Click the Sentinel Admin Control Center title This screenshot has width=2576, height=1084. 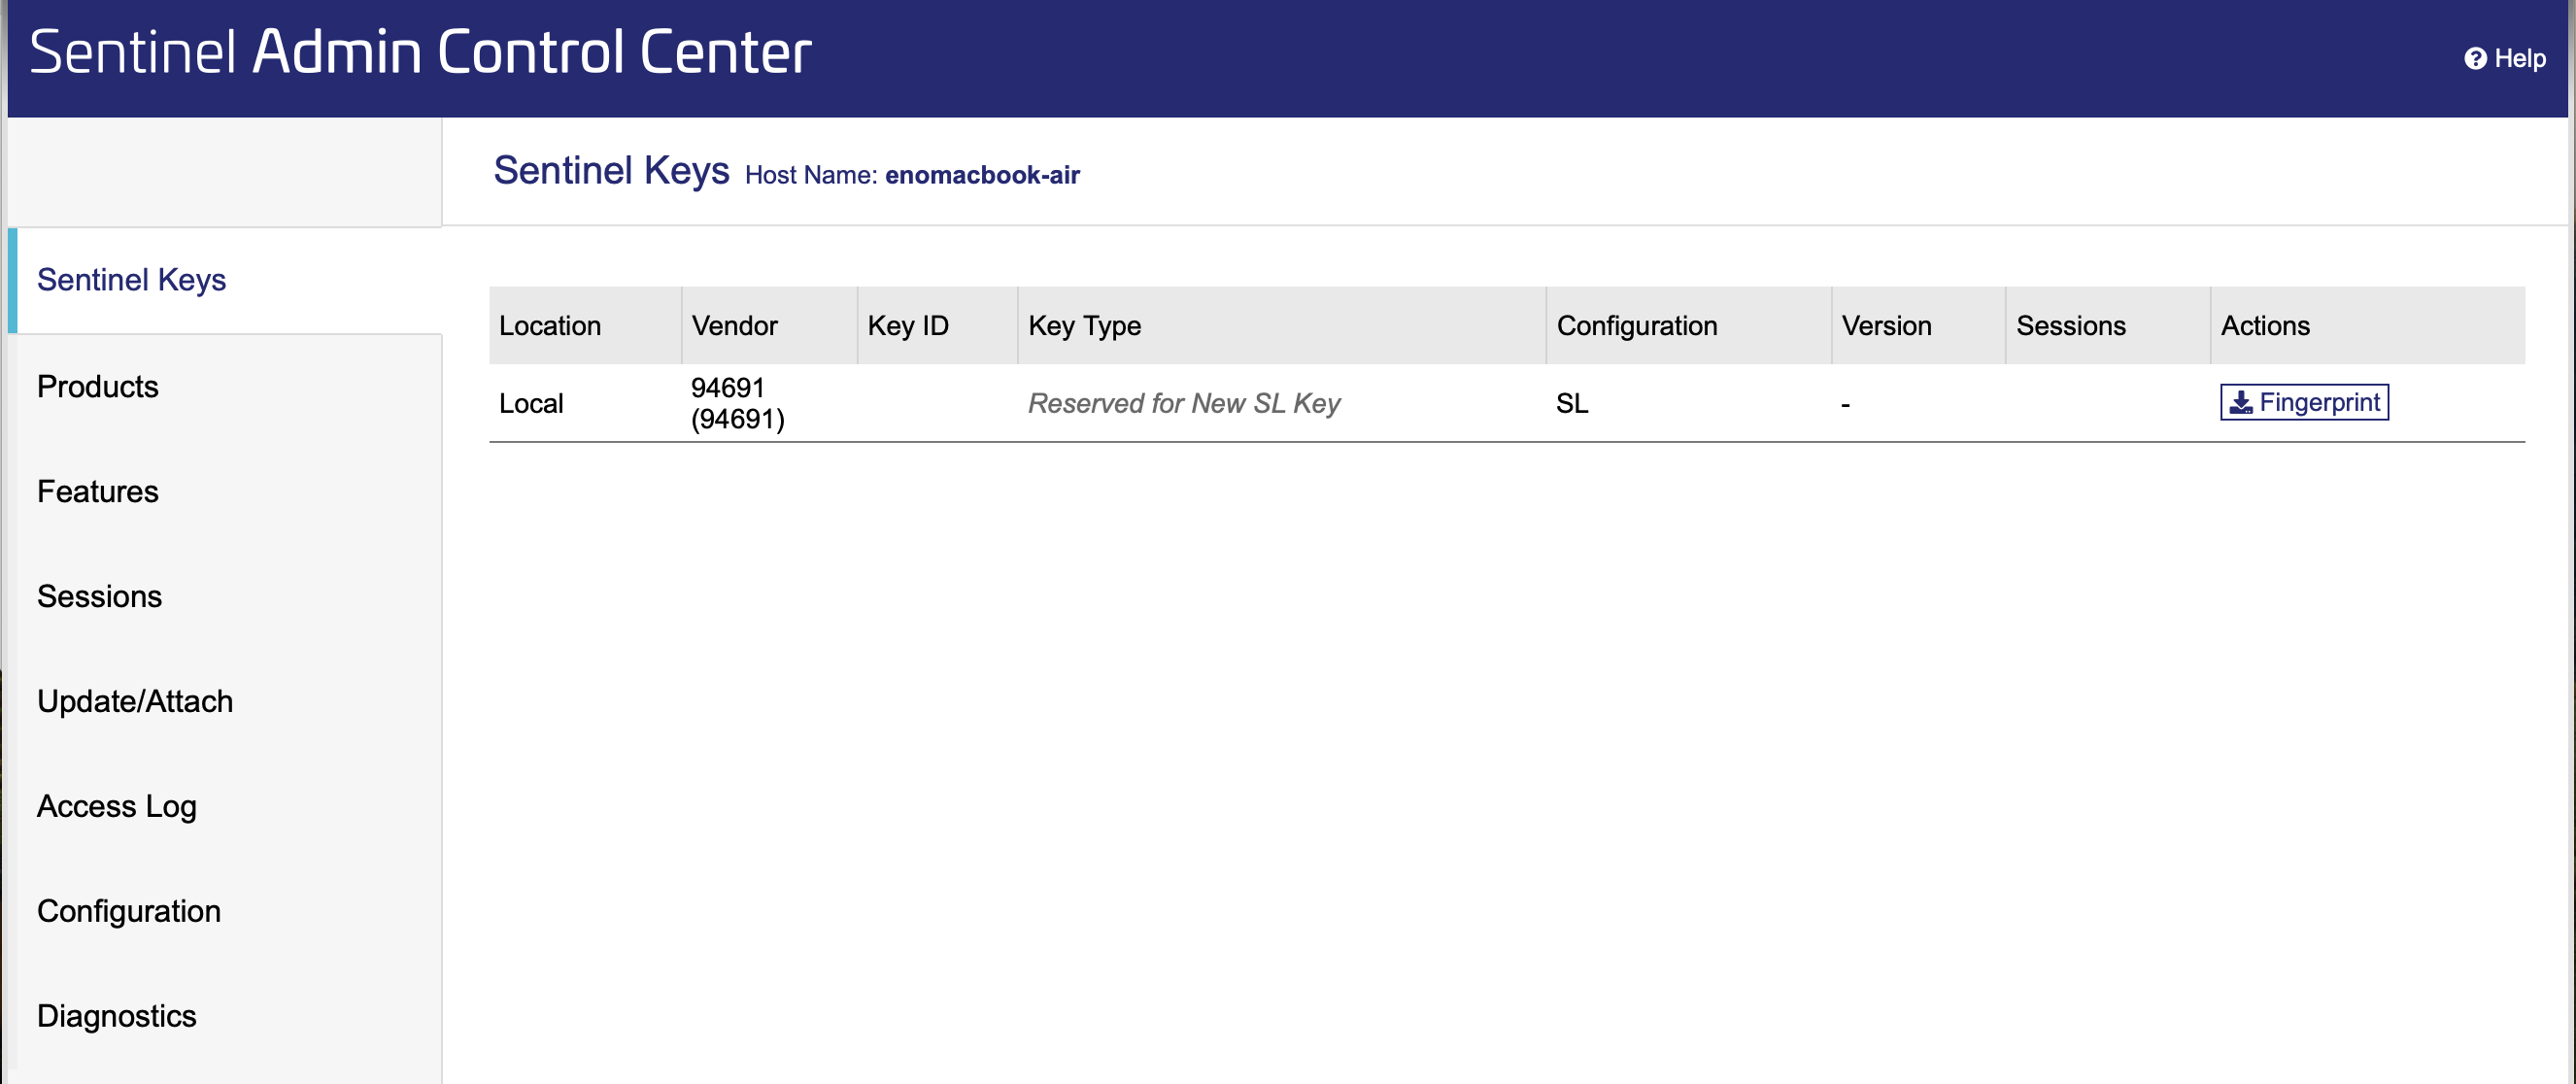click(x=420, y=52)
